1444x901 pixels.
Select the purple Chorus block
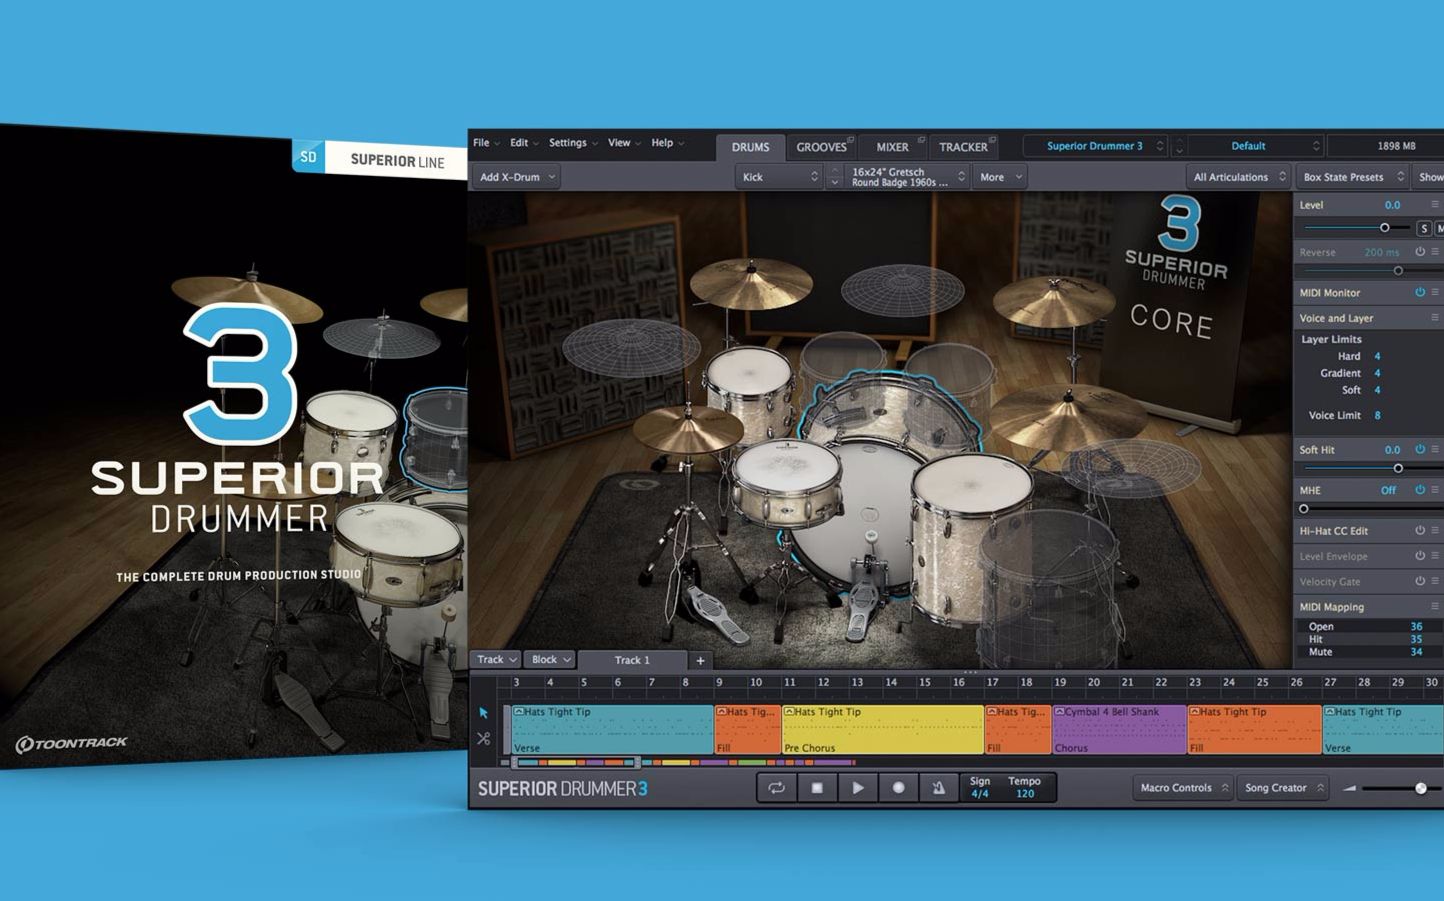click(x=1119, y=730)
